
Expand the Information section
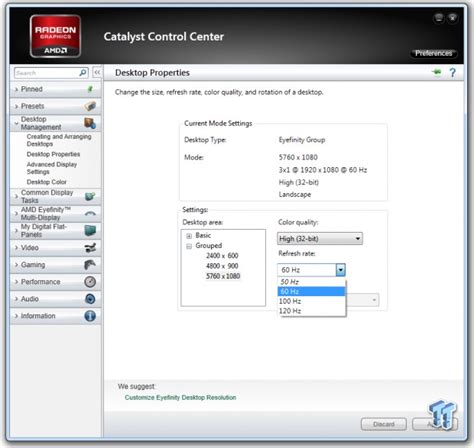(16, 316)
